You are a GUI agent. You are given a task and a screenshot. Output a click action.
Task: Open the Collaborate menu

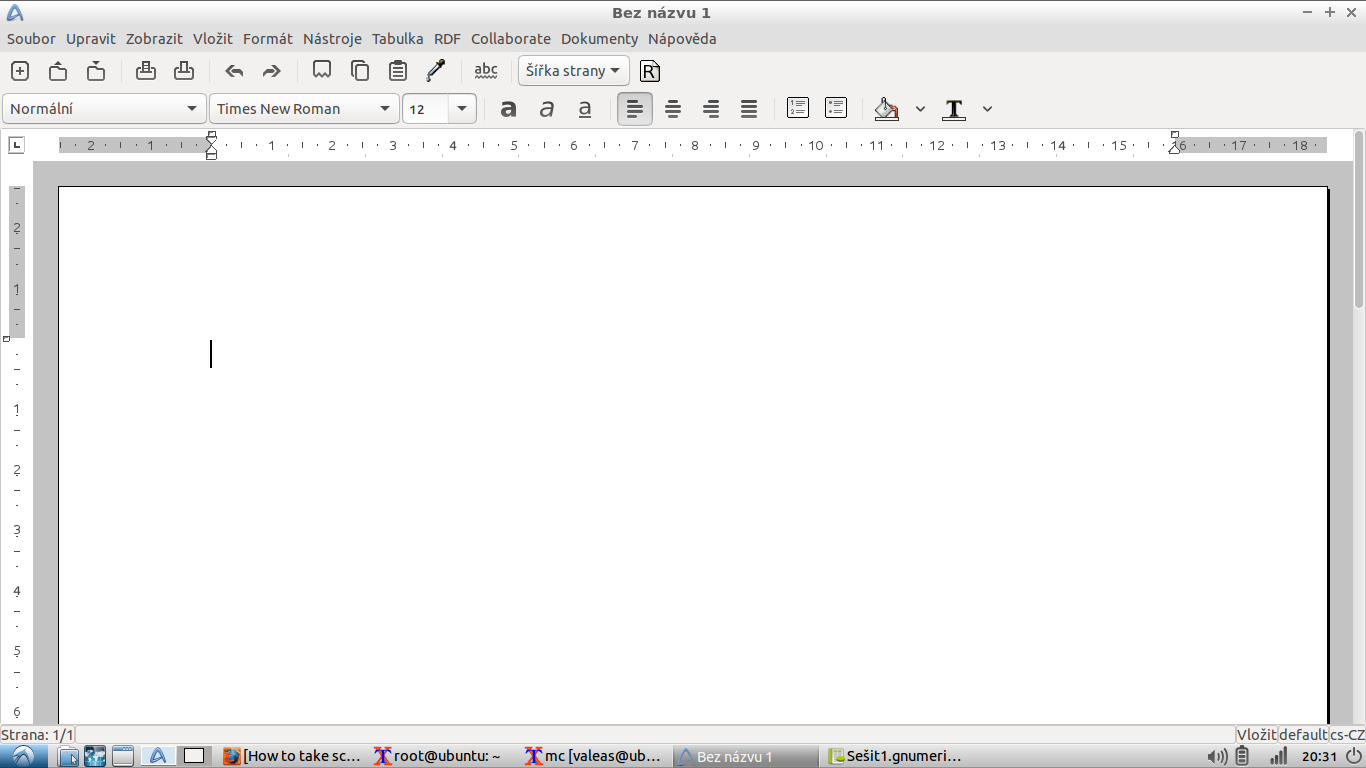511,39
